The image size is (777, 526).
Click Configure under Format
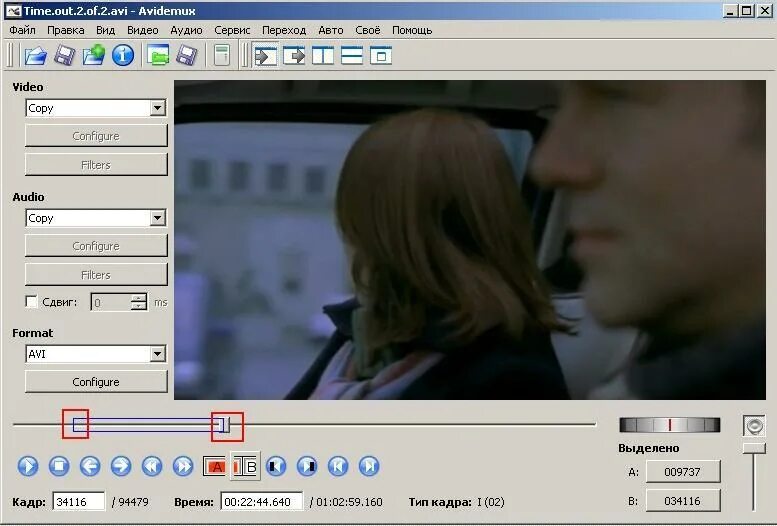96,382
